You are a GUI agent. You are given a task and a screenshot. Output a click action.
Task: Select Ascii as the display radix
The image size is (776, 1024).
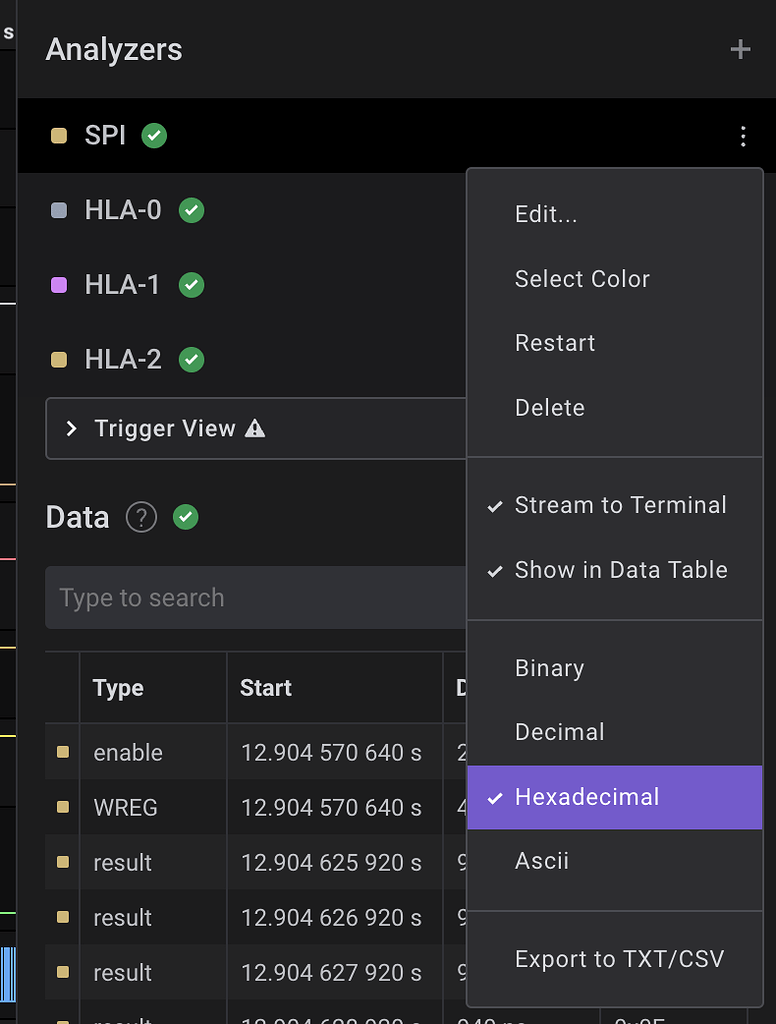pyautogui.click(x=542, y=860)
